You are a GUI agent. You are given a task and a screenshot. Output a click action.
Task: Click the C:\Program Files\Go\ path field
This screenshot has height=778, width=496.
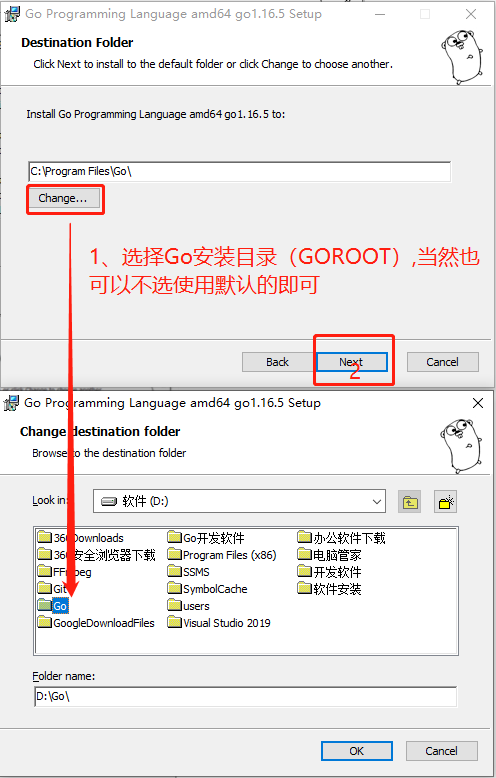[x=240, y=172]
